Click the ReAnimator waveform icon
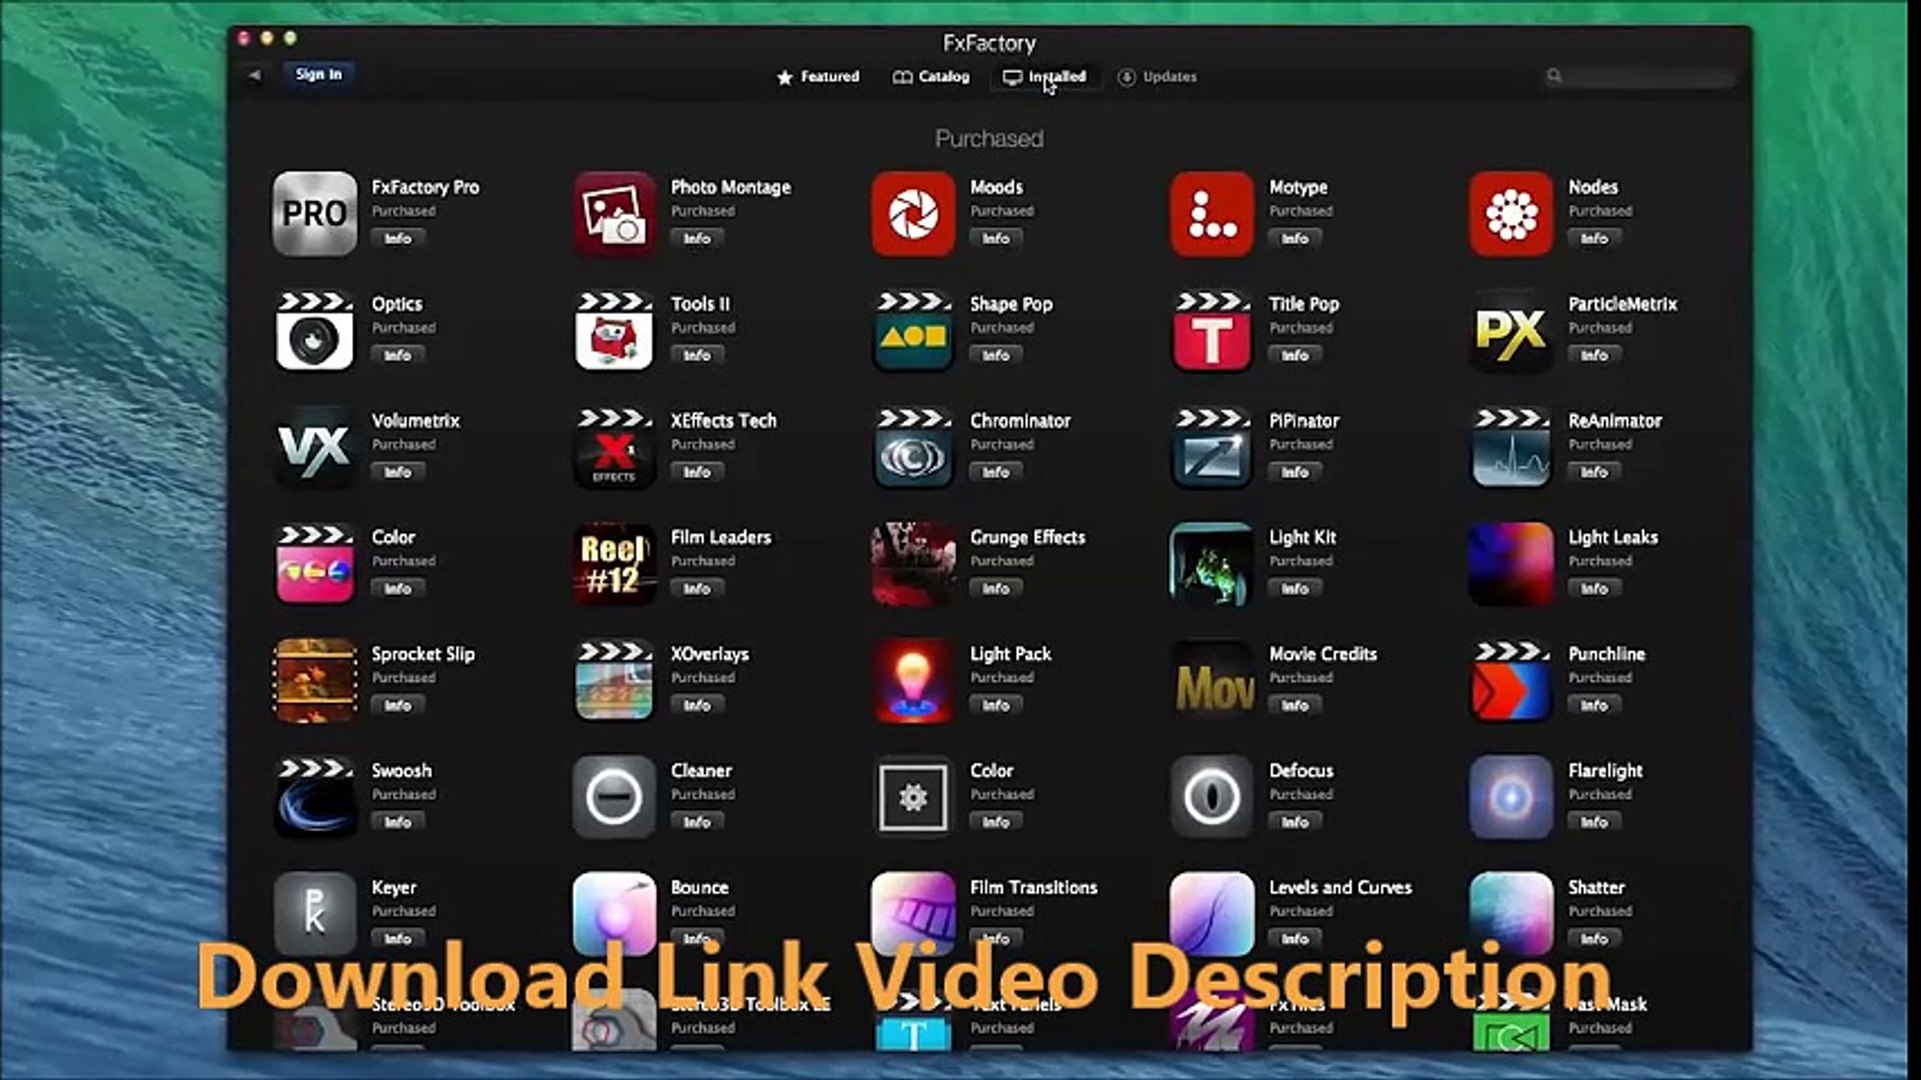 point(1511,447)
